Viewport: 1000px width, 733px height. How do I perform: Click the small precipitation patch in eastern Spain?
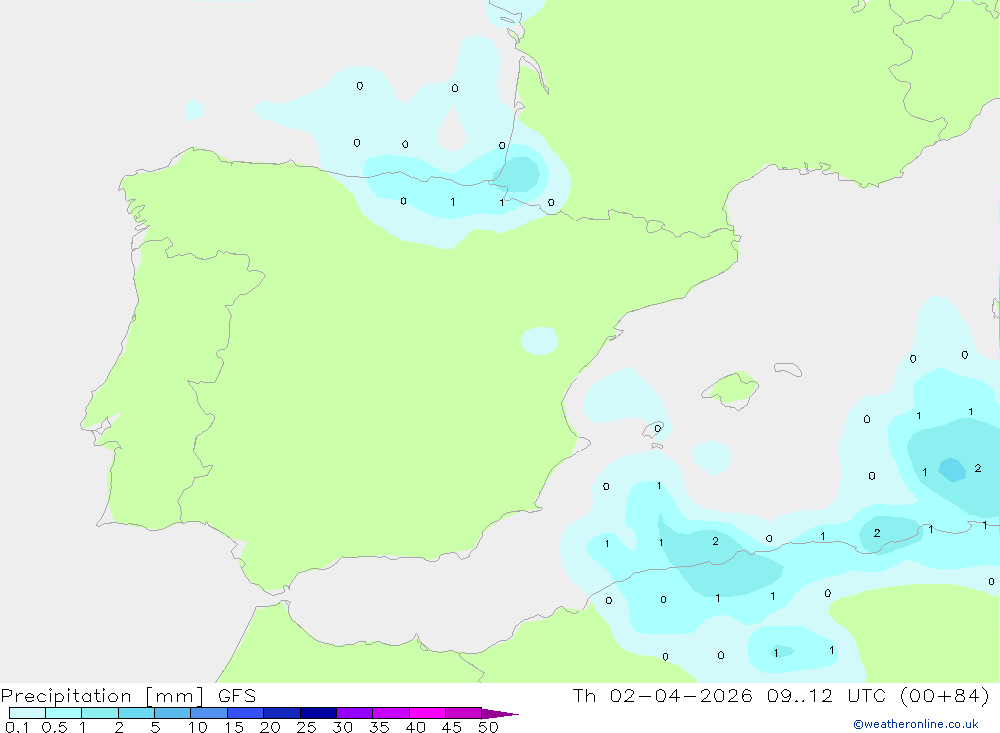coord(540,341)
